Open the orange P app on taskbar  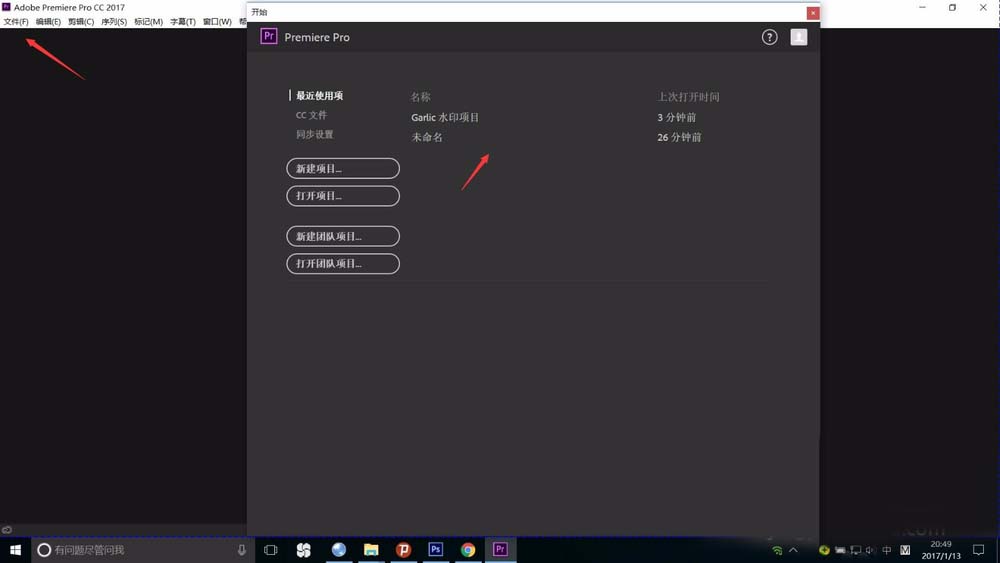click(403, 550)
